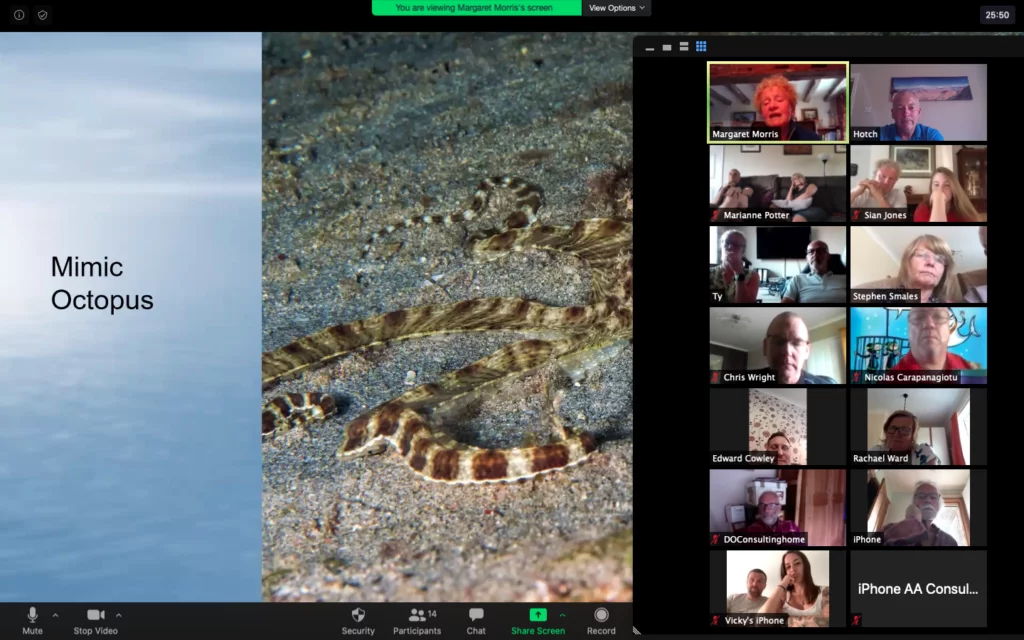The image size is (1024, 640).
Task: Click the encryption shield icon
Action: pos(42,14)
